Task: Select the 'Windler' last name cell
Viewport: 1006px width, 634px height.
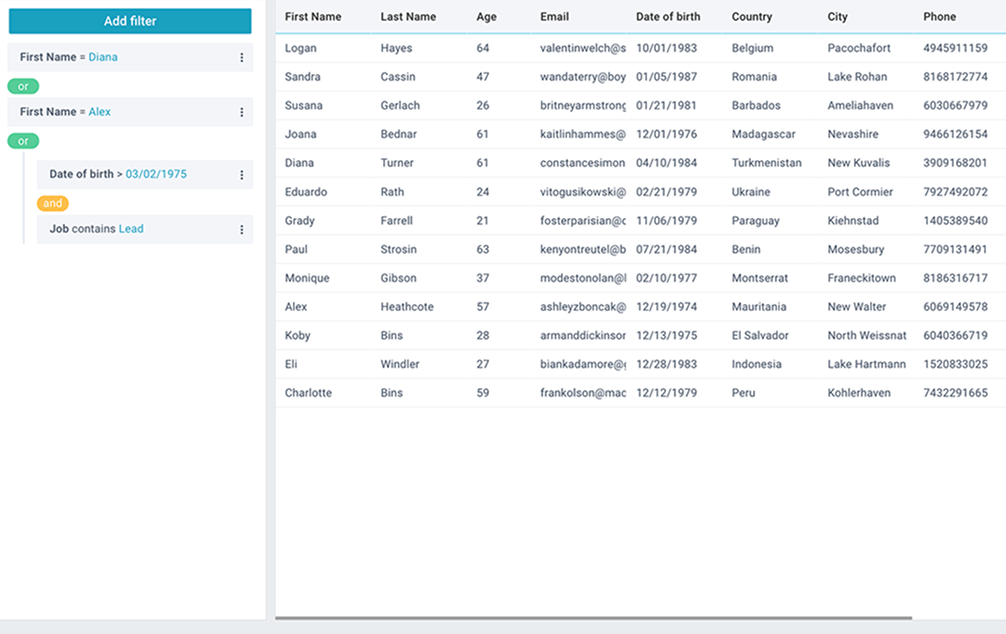Action: click(400, 364)
